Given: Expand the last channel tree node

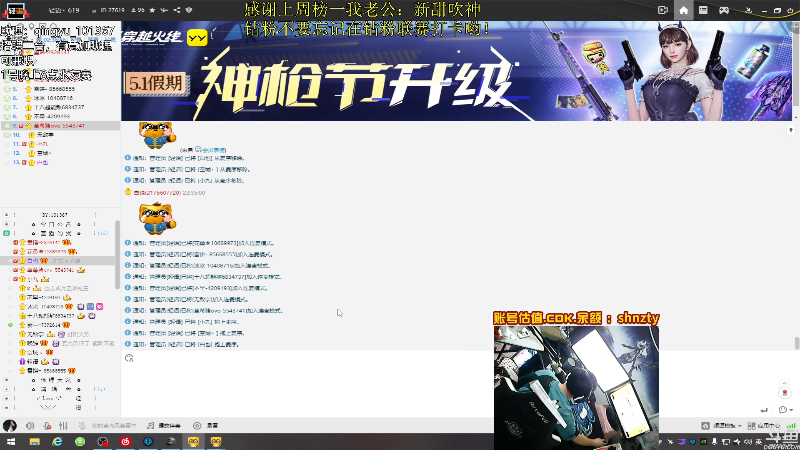Looking at the screenshot, I should tap(7, 408).
